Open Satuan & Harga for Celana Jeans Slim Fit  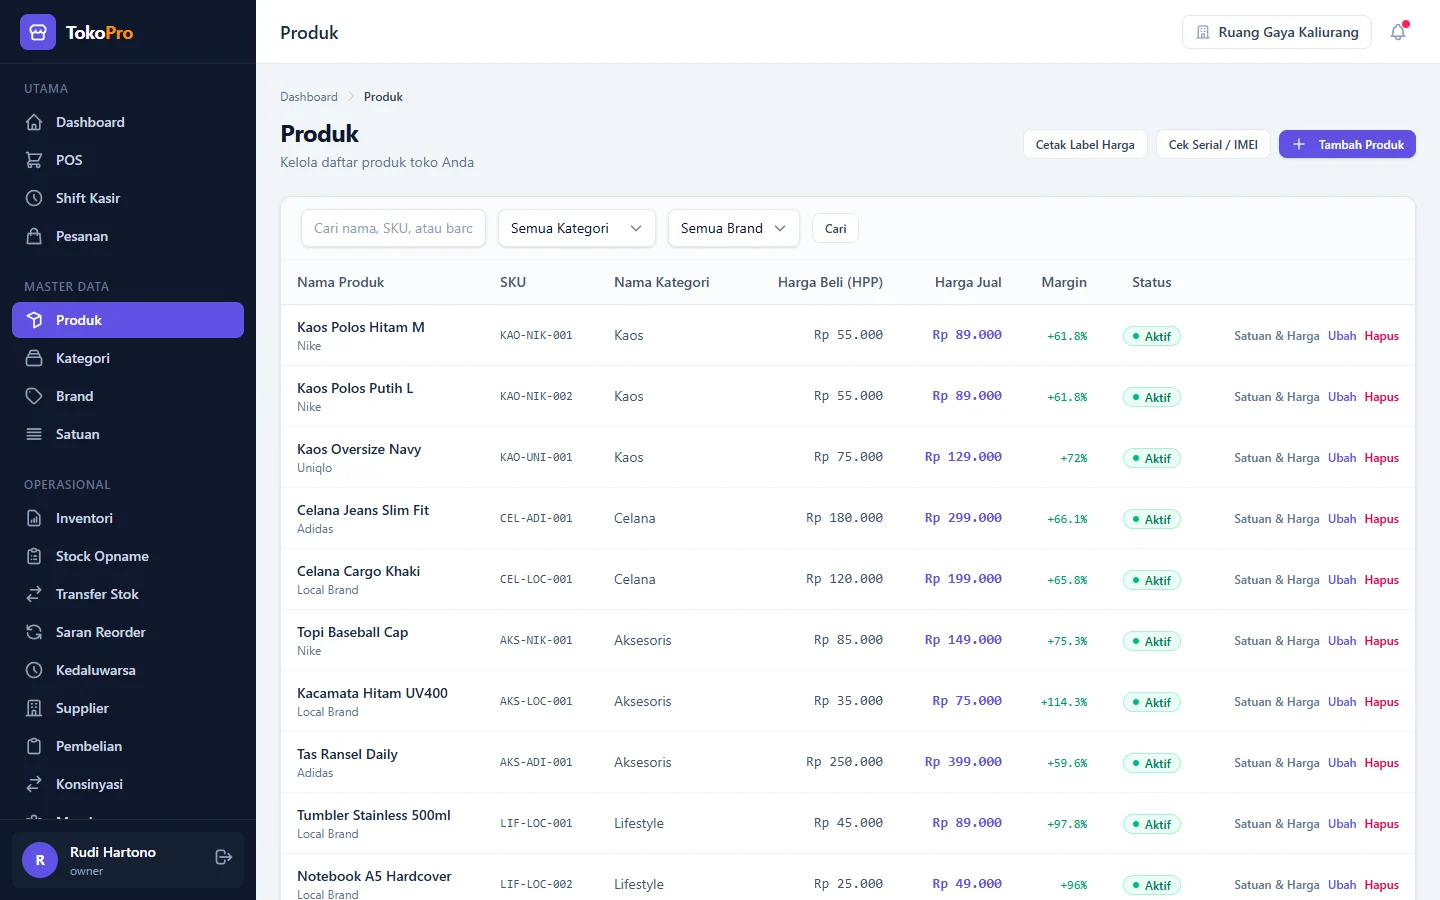1277,519
